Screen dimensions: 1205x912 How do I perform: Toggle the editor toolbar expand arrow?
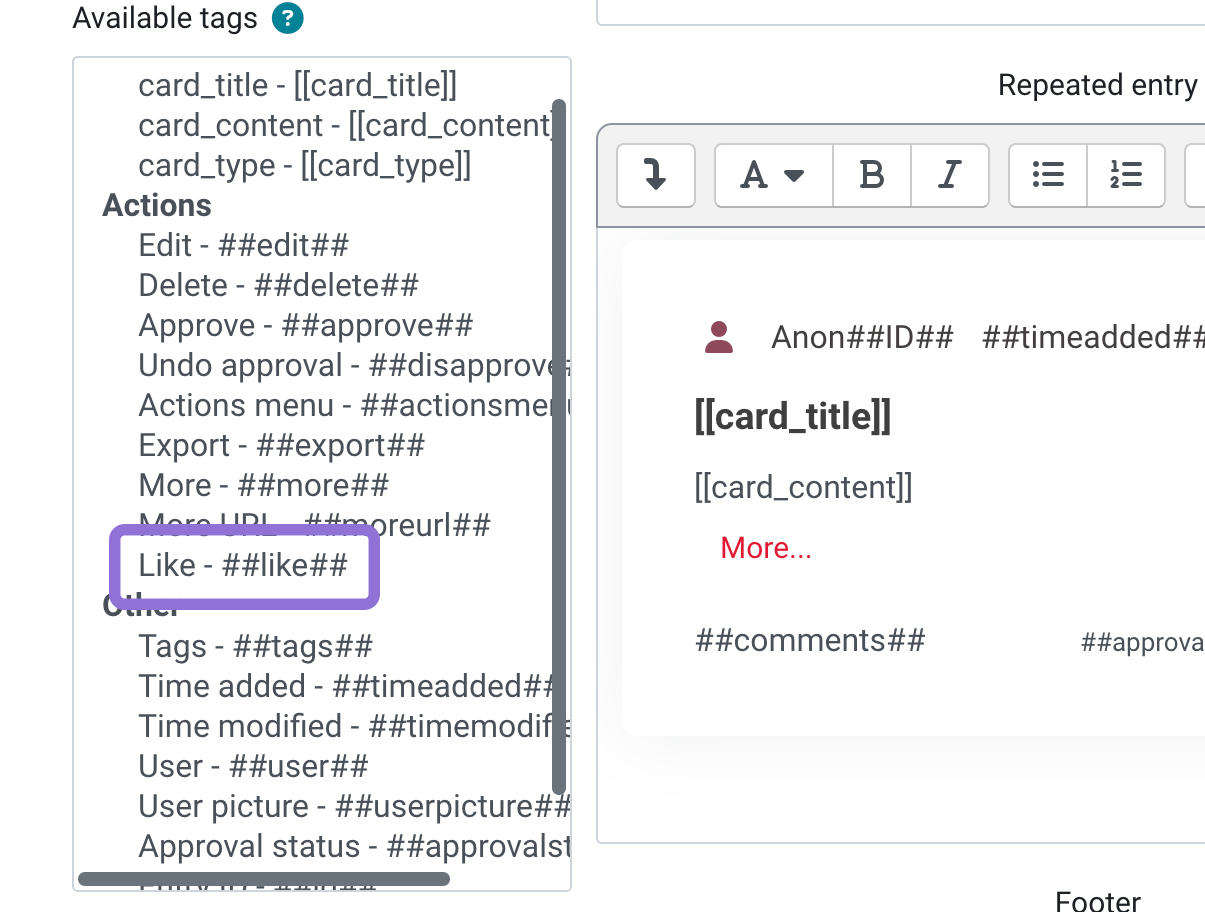coord(656,176)
